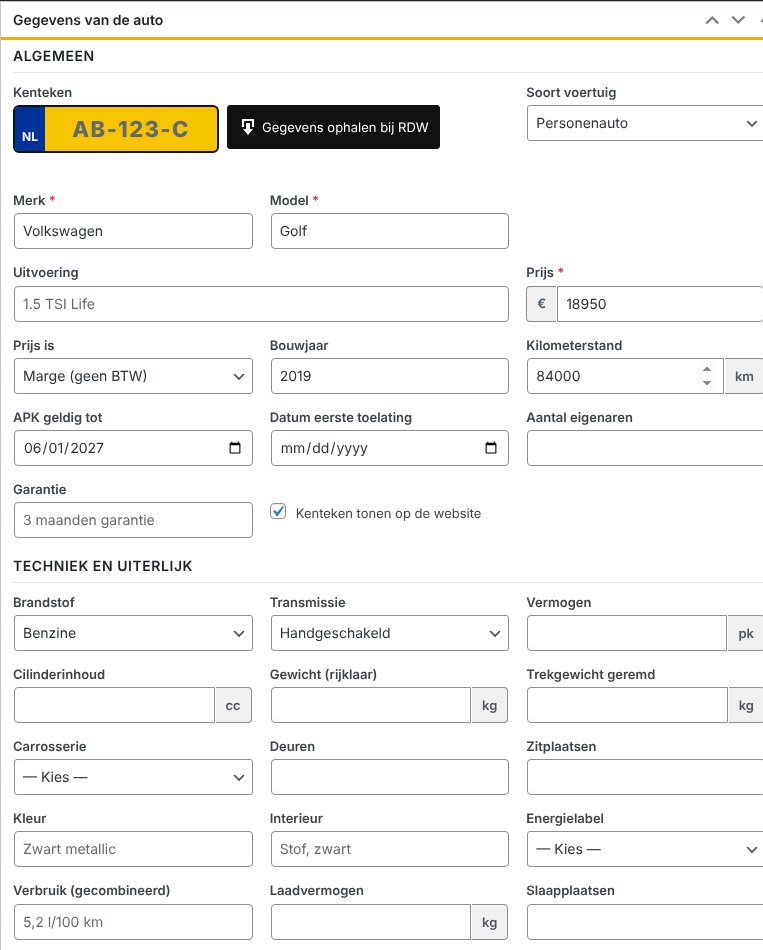Click the Kilometerstand field showing 84000
This screenshot has width=763, height=950.
point(625,376)
